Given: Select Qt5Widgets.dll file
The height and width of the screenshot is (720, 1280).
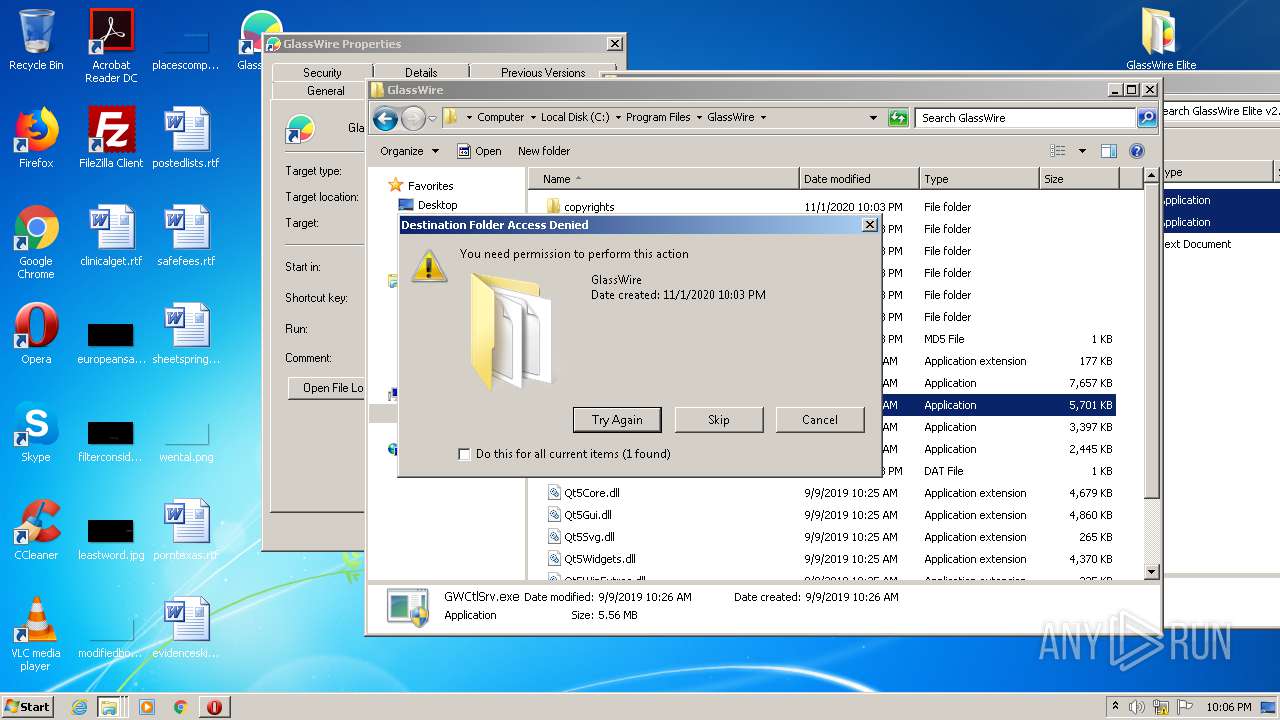Looking at the screenshot, I should 592,559.
